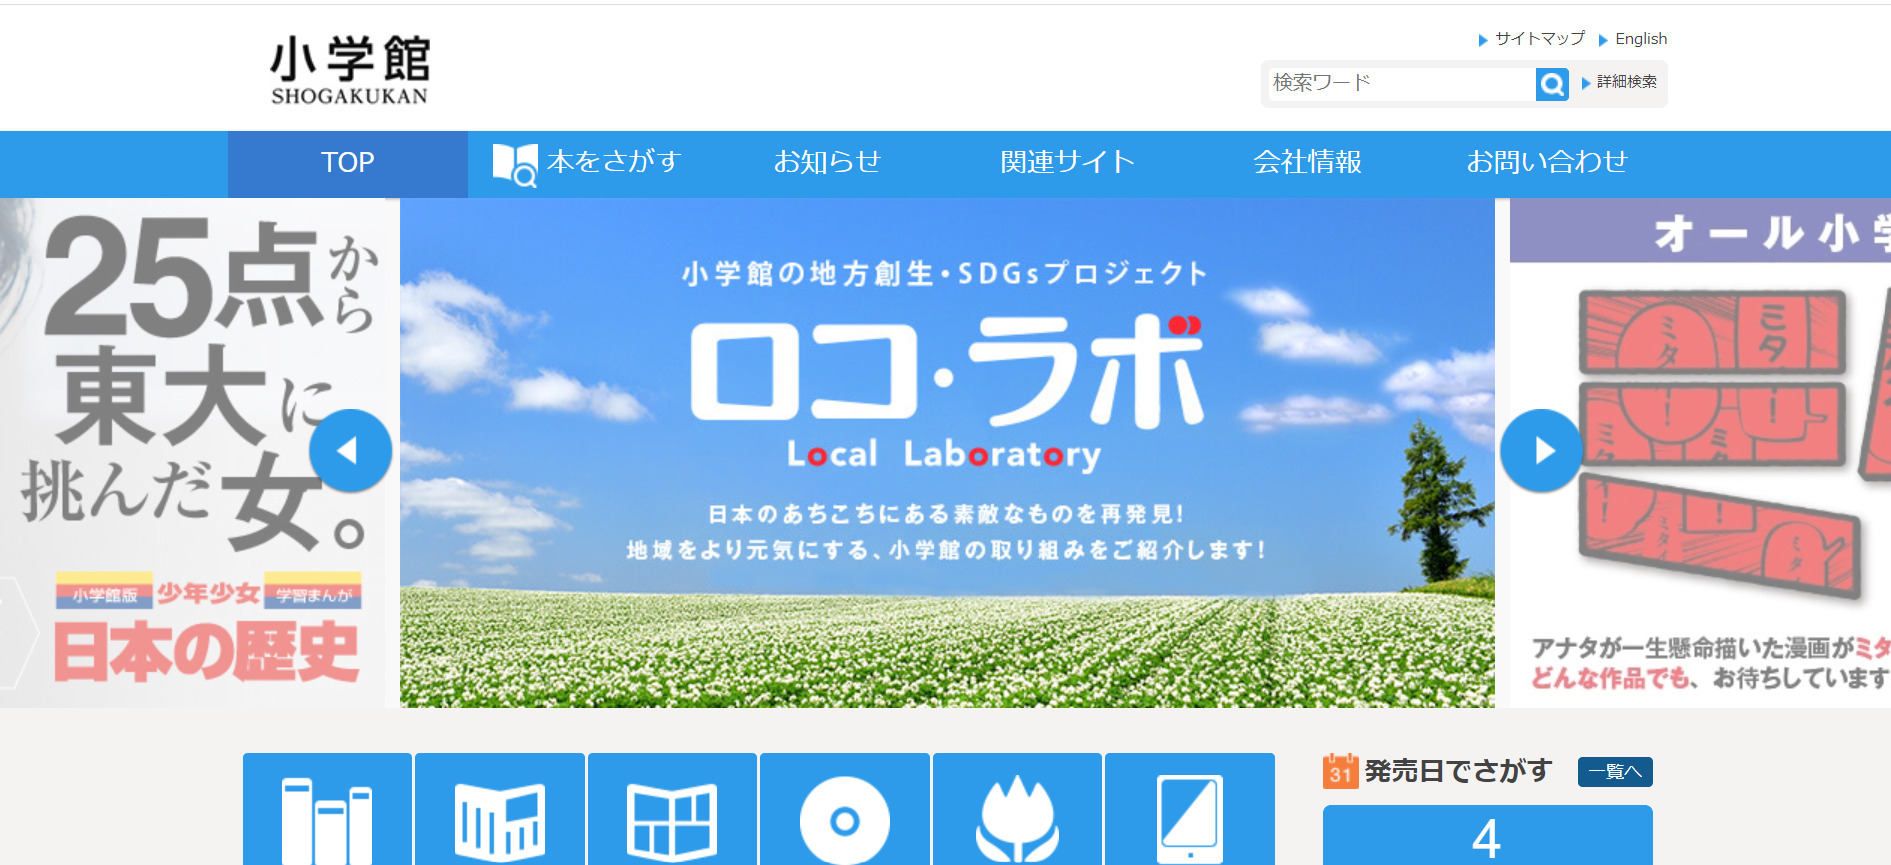Open the disc media category tile
This screenshot has height=865, width=1891.
pos(845,809)
